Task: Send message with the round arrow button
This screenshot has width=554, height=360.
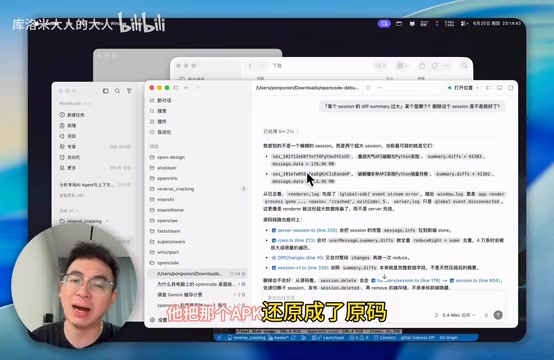Action: (x=498, y=315)
